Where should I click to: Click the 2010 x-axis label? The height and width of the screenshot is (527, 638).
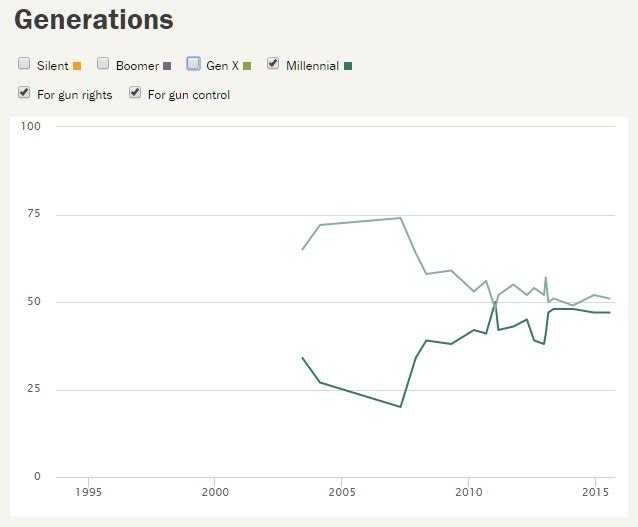[468, 492]
